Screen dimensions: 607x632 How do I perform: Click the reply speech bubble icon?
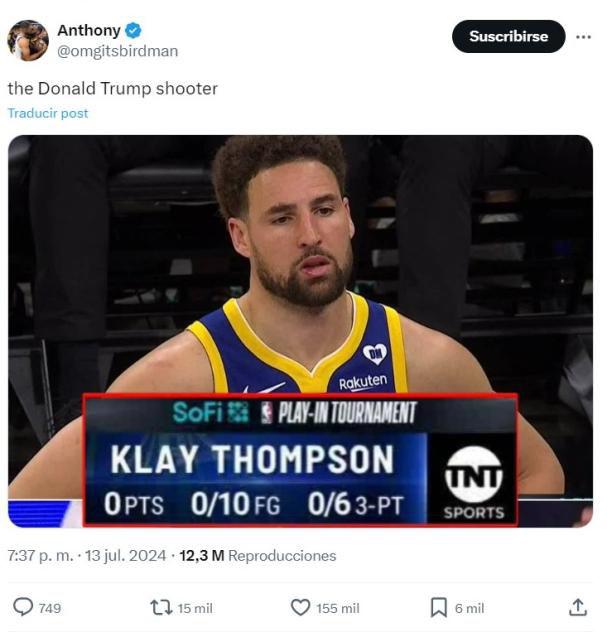click(22, 607)
